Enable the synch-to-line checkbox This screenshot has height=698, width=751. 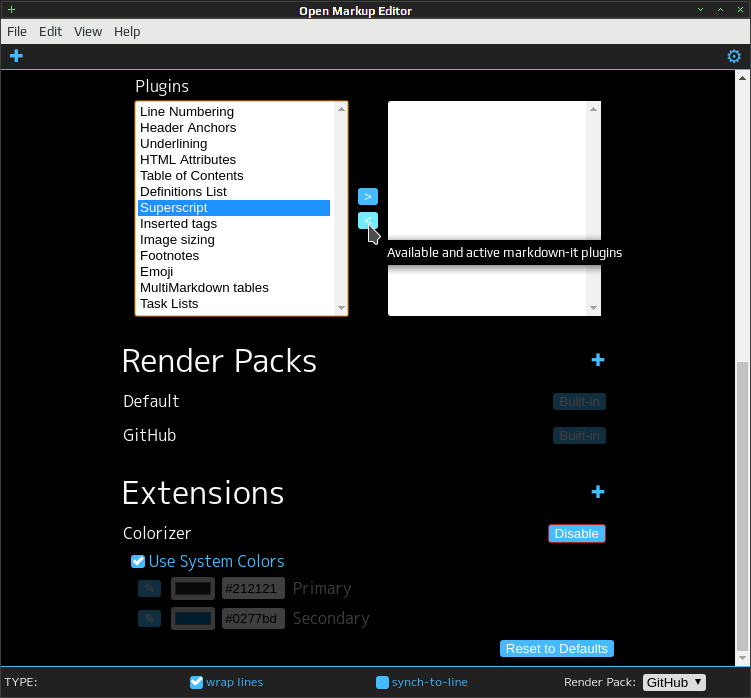[382, 682]
